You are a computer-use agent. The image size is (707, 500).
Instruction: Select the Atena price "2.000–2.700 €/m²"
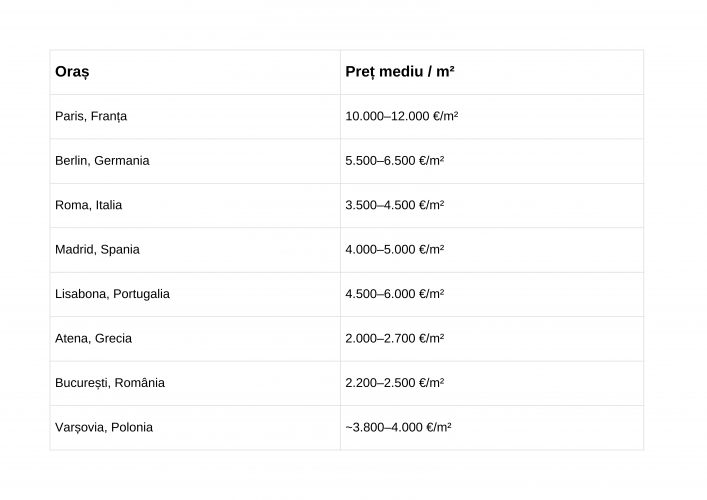point(394,338)
